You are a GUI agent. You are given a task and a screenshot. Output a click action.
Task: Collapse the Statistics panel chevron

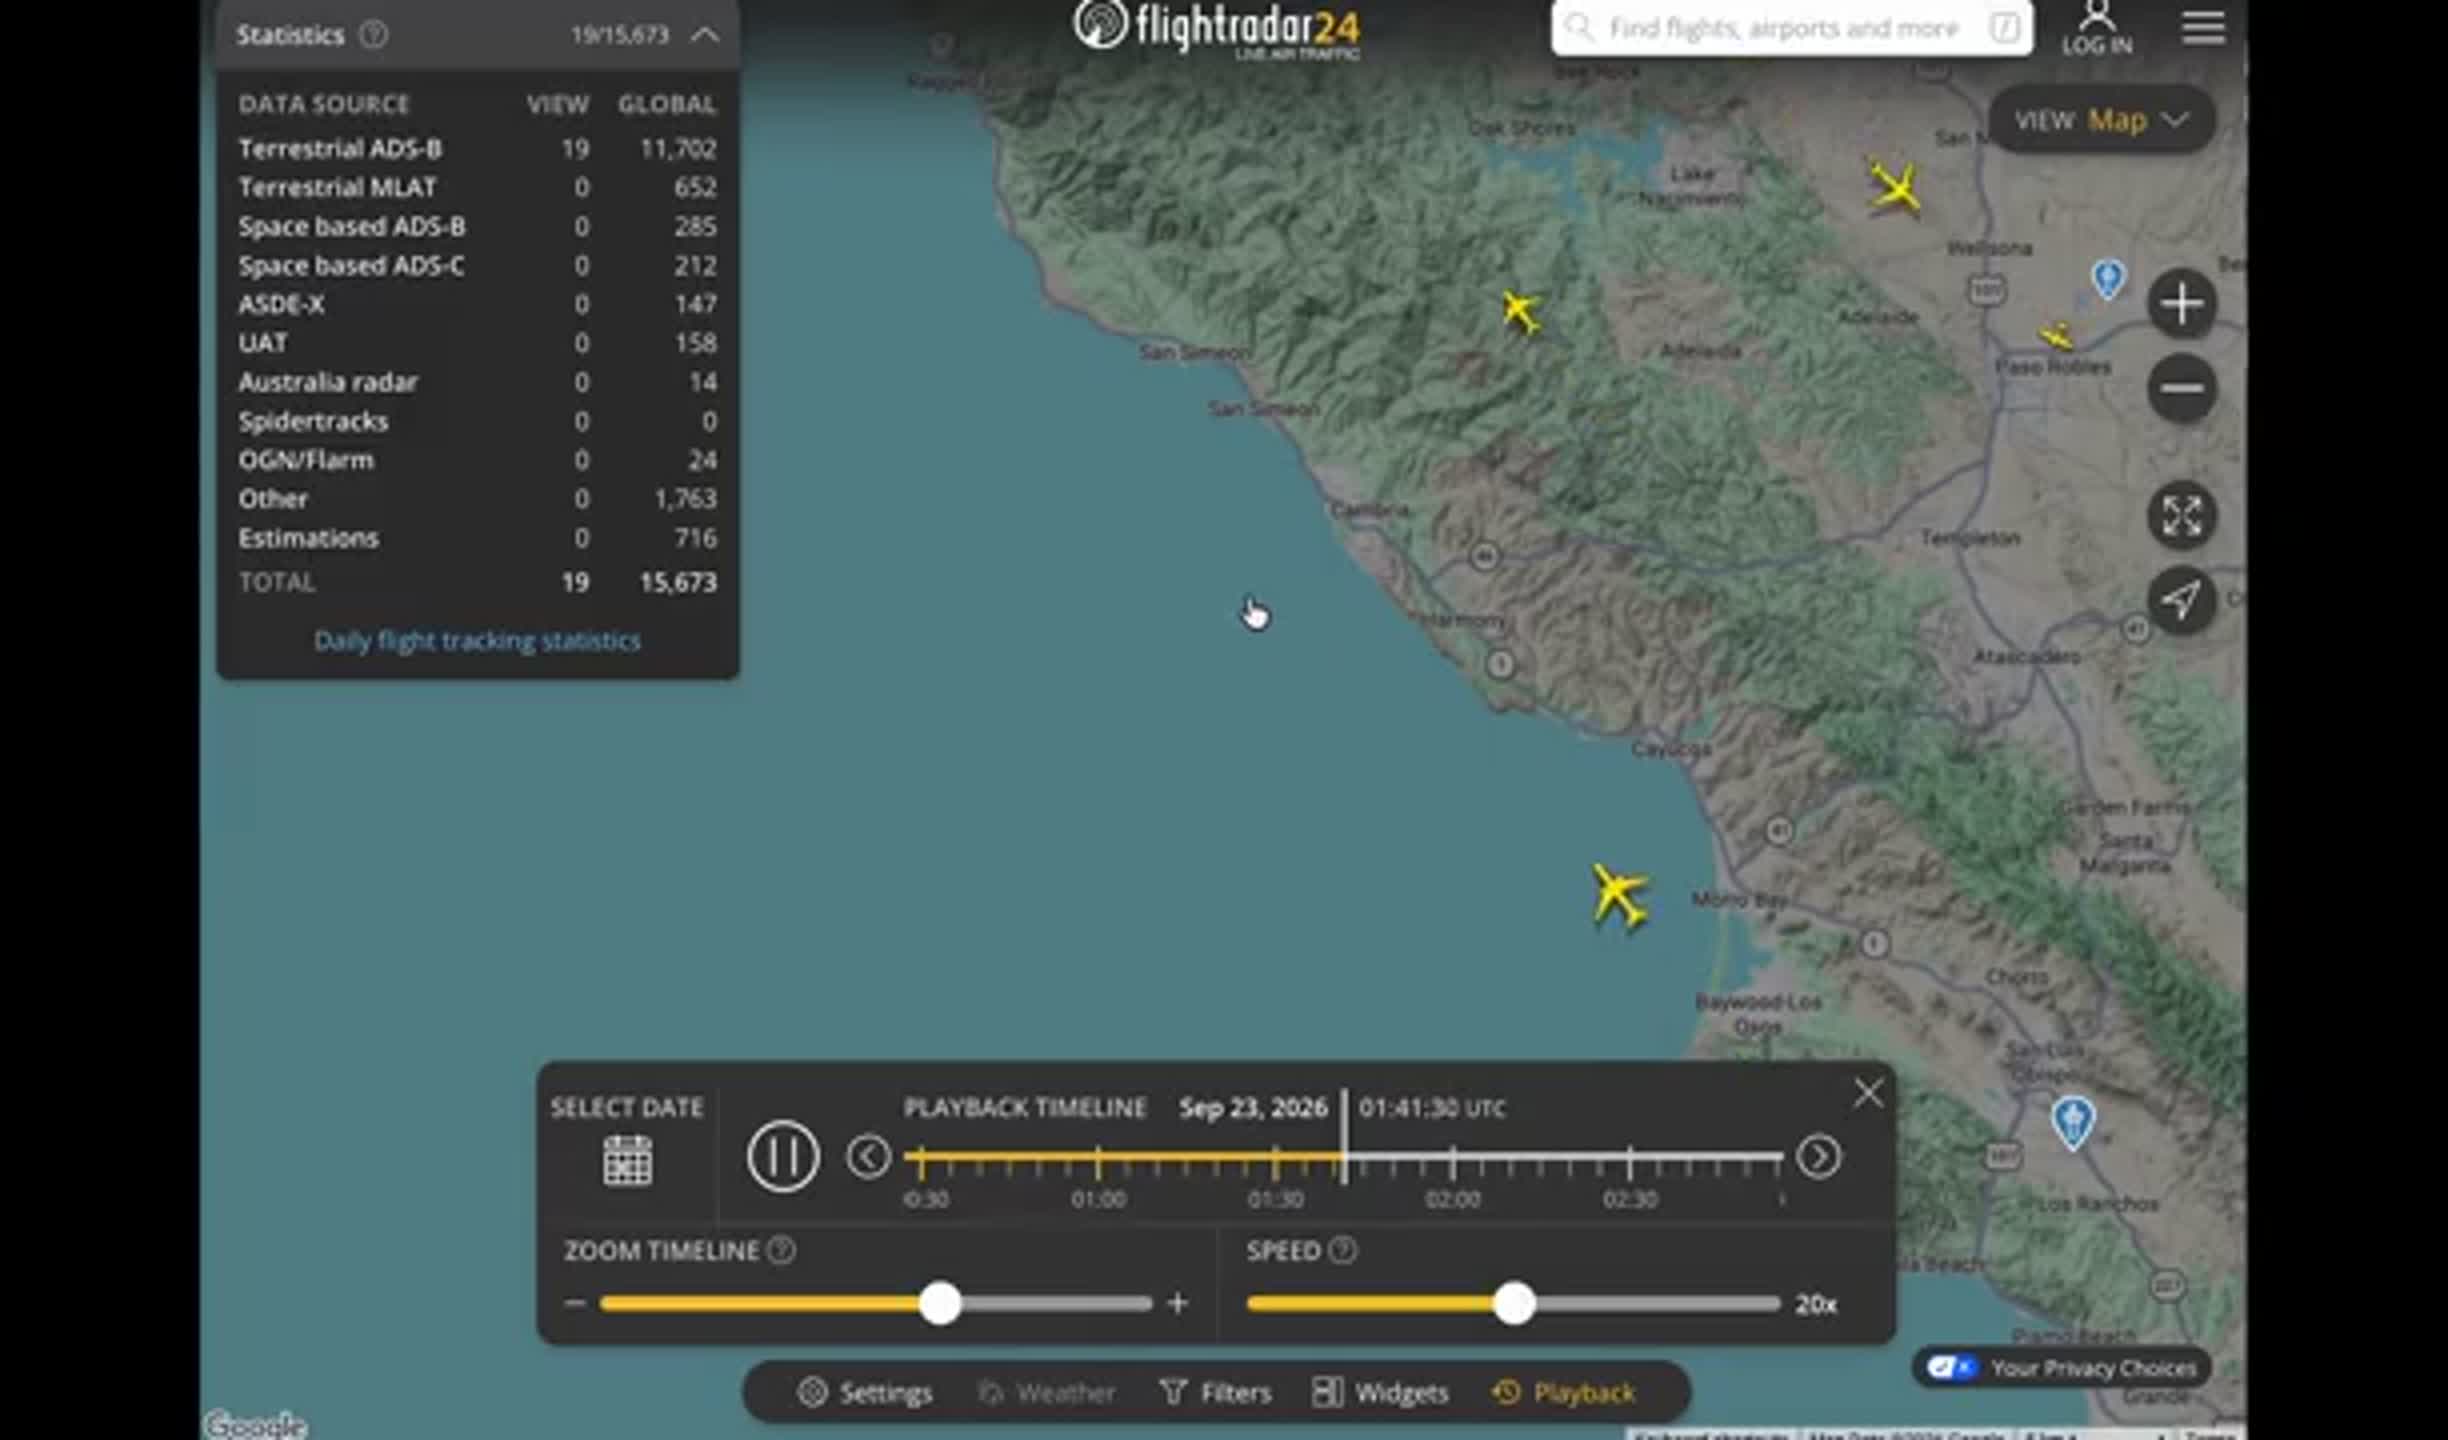pos(705,35)
